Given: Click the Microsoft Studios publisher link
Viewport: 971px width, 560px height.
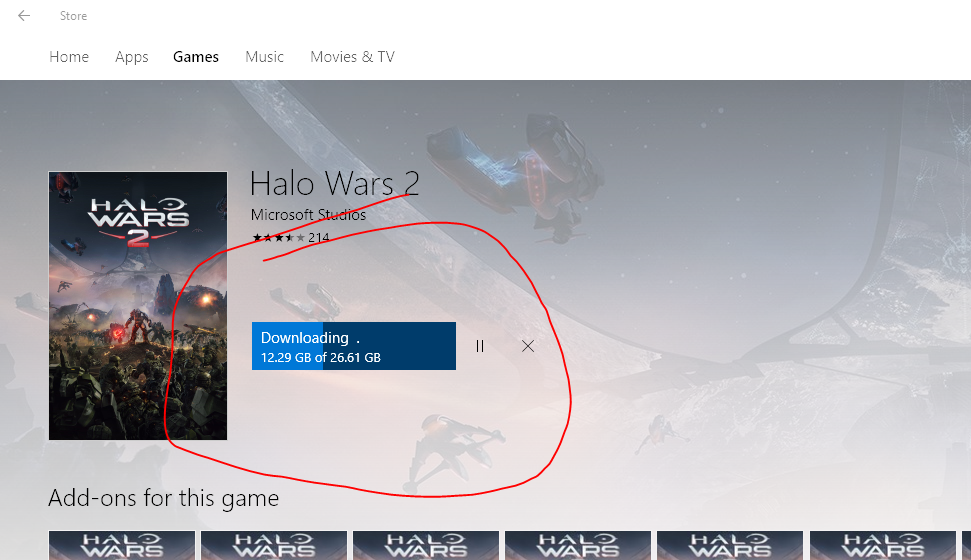Looking at the screenshot, I should click(308, 215).
